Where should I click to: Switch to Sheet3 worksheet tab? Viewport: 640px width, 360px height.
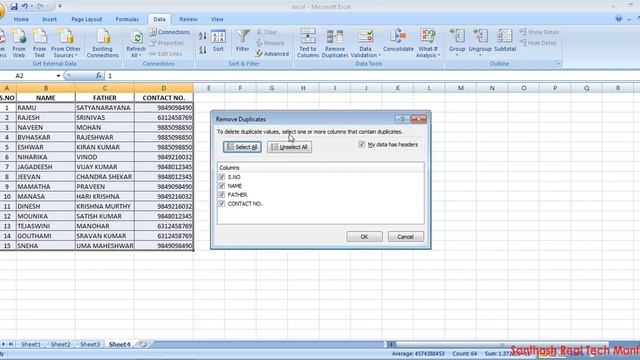click(x=90, y=344)
